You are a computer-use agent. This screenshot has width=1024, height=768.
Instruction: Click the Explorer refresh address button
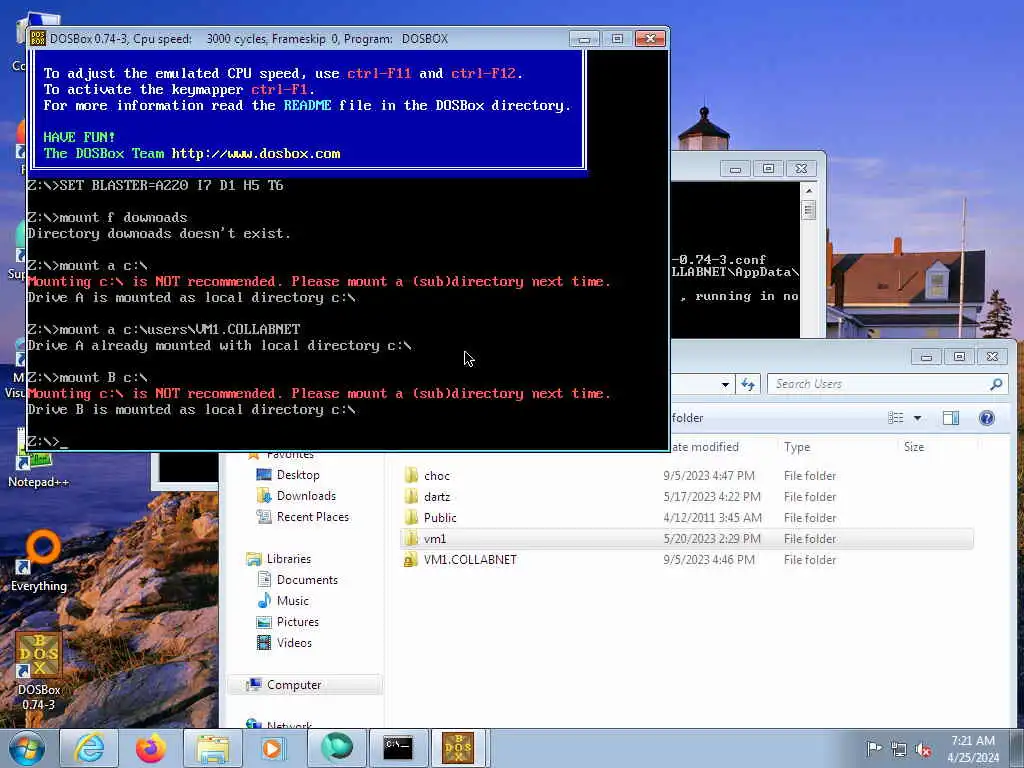(x=748, y=384)
